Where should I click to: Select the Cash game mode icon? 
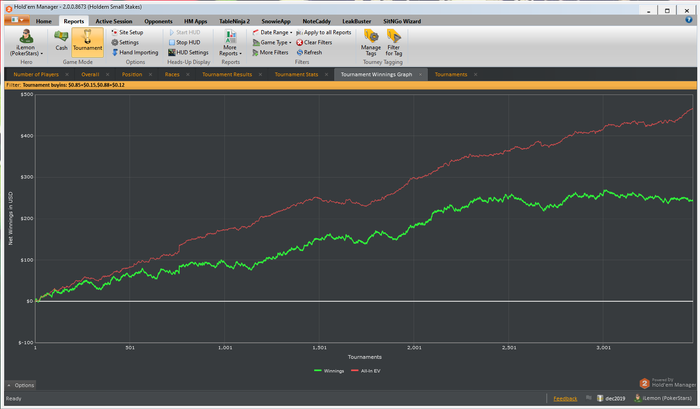click(x=61, y=40)
